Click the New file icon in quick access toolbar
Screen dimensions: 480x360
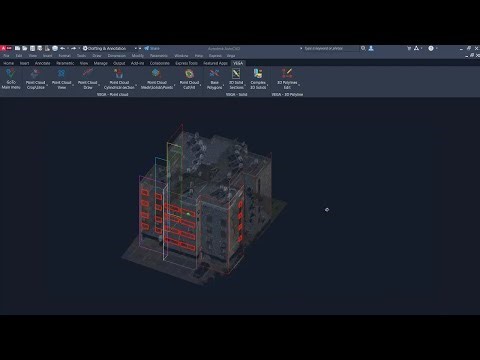pos(17,49)
